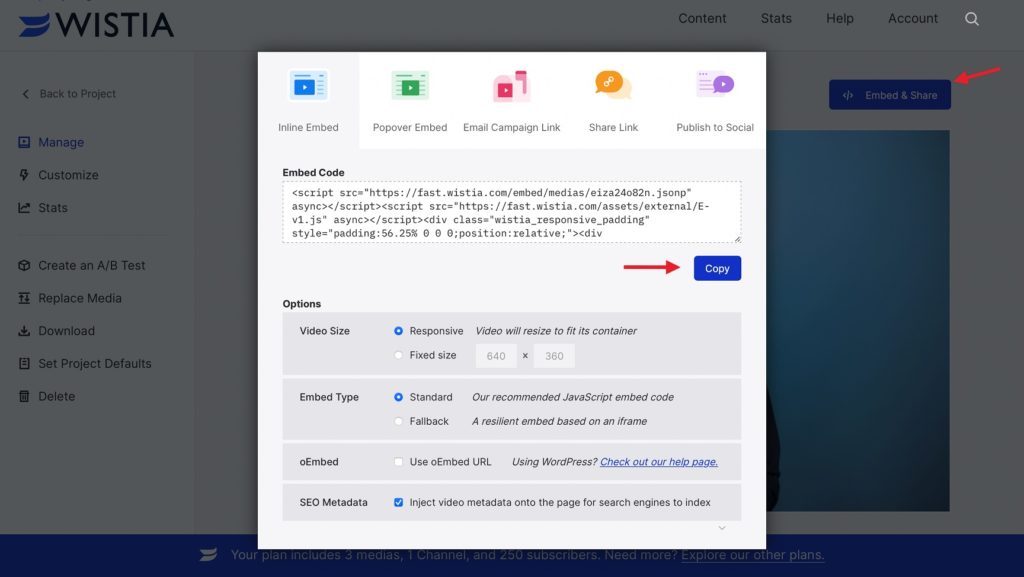The width and height of the screenshot is (1024, 577).
Task: Click the Inline Embed tab label
Action: (x=308, y=127)
